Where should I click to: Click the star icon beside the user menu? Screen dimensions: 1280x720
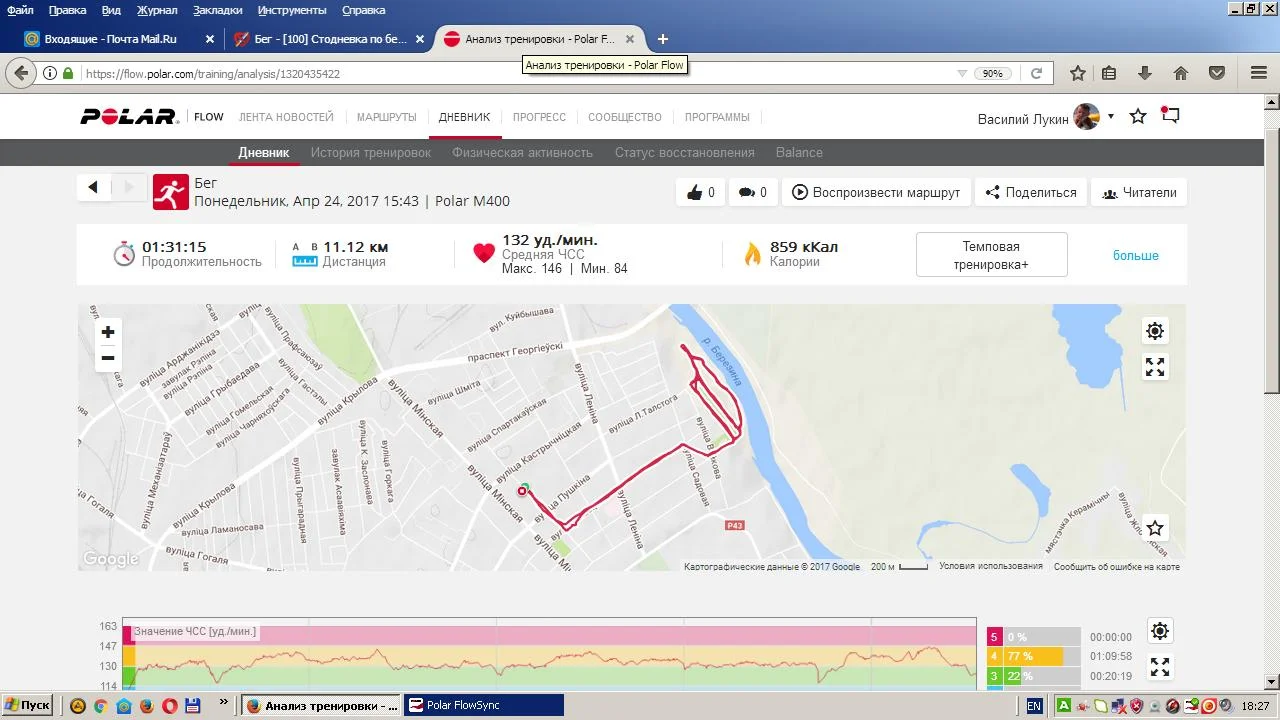[x=1138, y=116]
